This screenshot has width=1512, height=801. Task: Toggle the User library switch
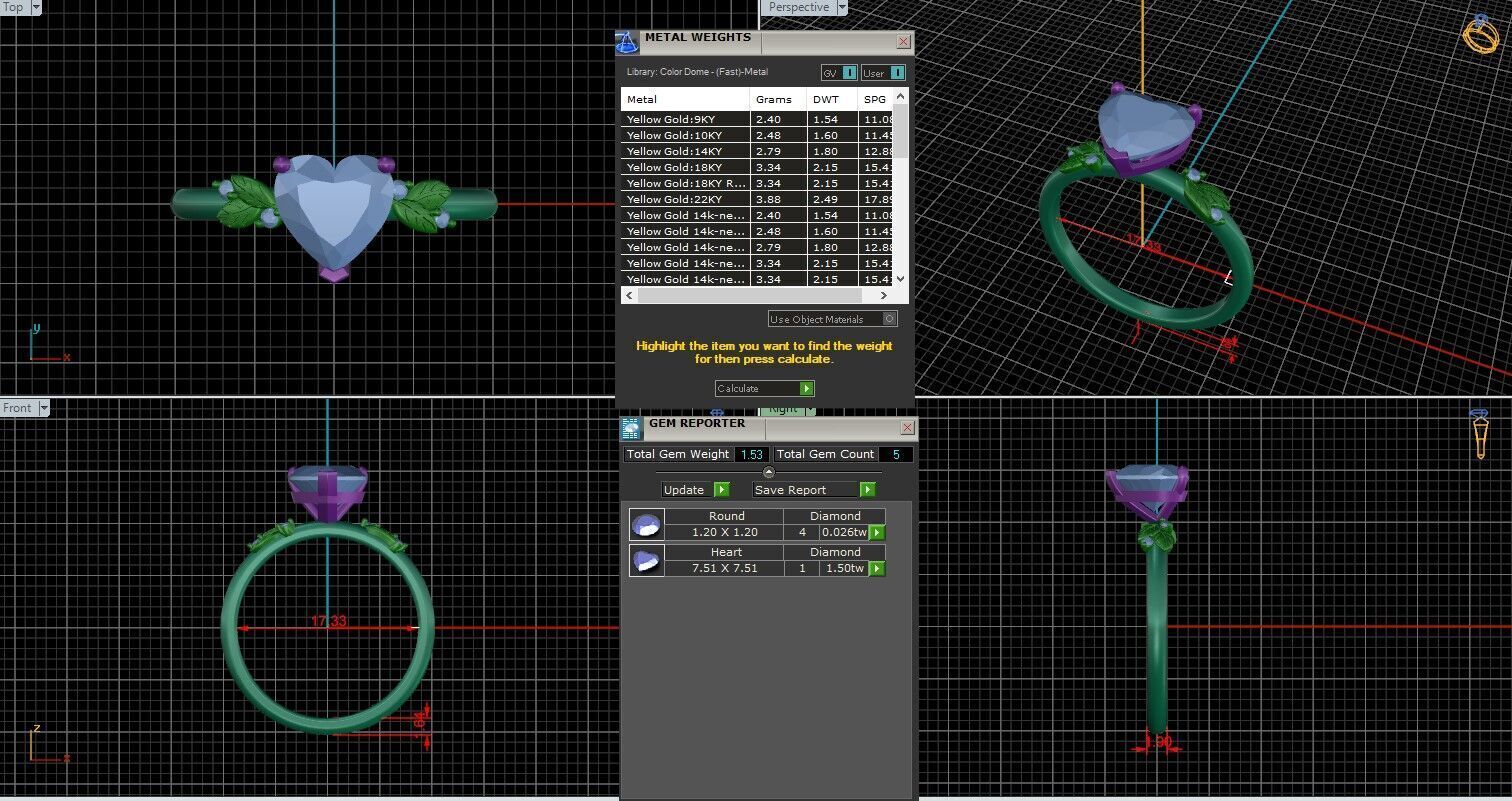click(883, 72)
